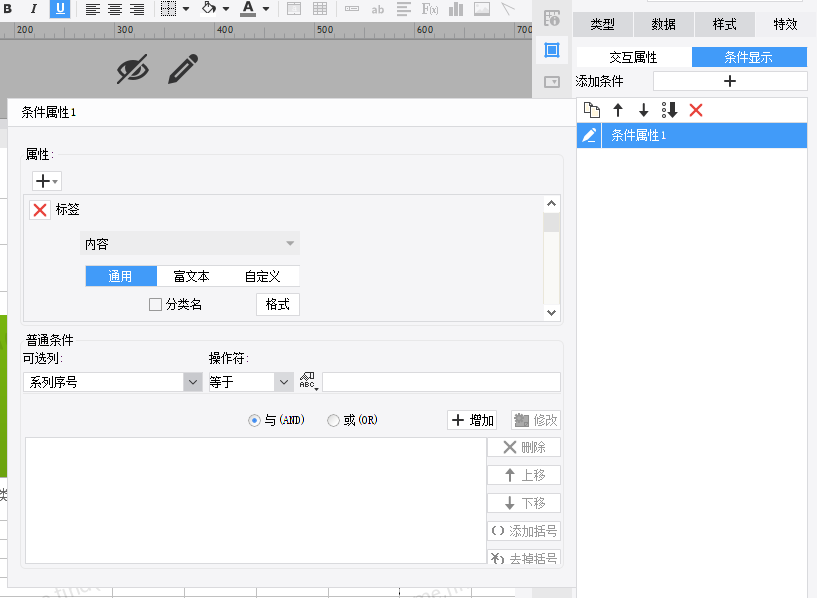Click the 上移 button
Screen dimensions: 817x598
click(x=524, y=475)
